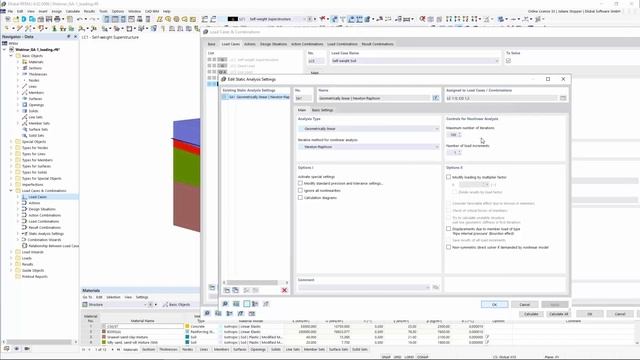Close the Navigator Data panel

click(75, 37)
